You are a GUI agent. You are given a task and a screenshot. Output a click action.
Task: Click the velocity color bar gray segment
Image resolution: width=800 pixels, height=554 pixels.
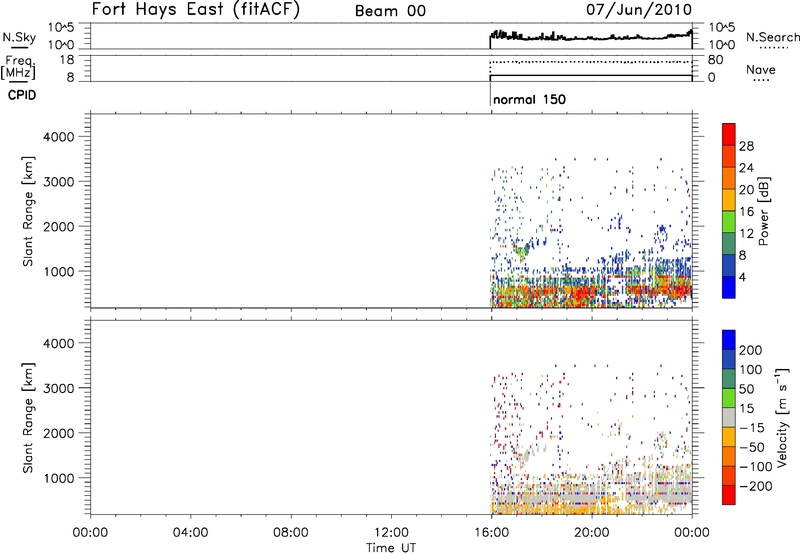pos(729,418)
